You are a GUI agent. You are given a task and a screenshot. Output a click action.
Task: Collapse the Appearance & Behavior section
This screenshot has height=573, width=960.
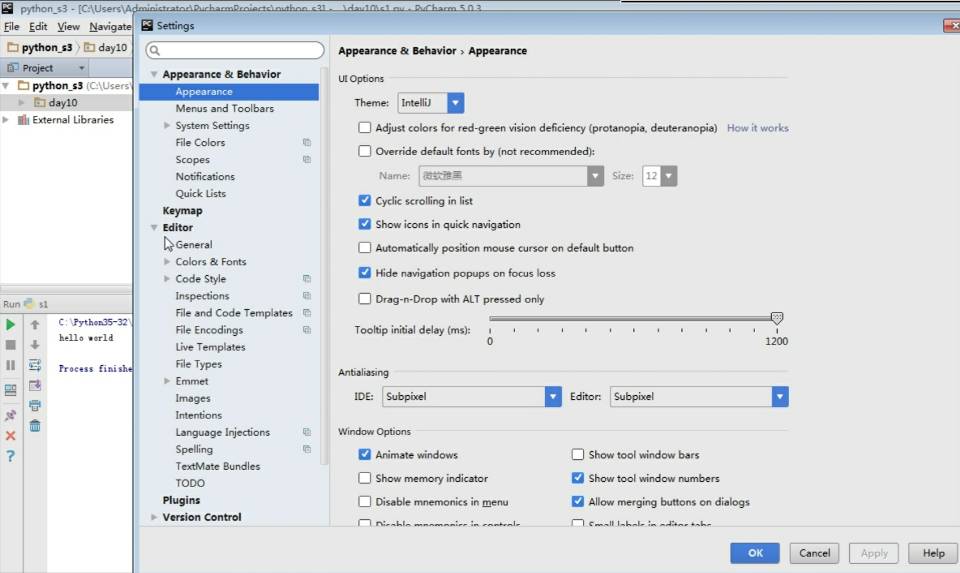tap(154, 74)
